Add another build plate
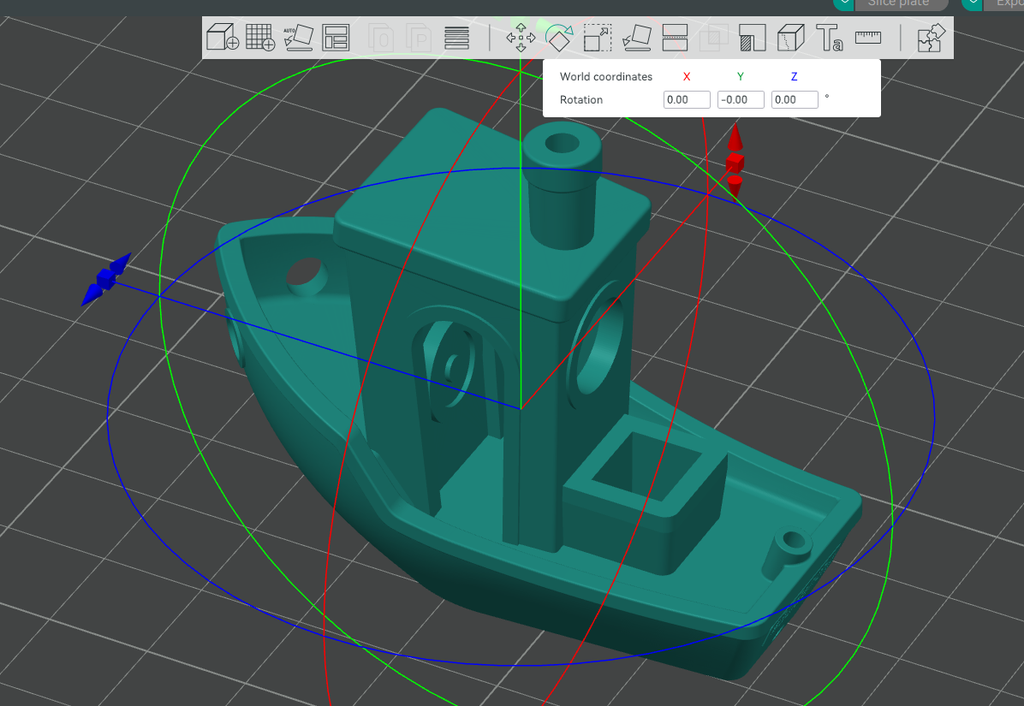 pyautogui.click(x=260, y=37)
